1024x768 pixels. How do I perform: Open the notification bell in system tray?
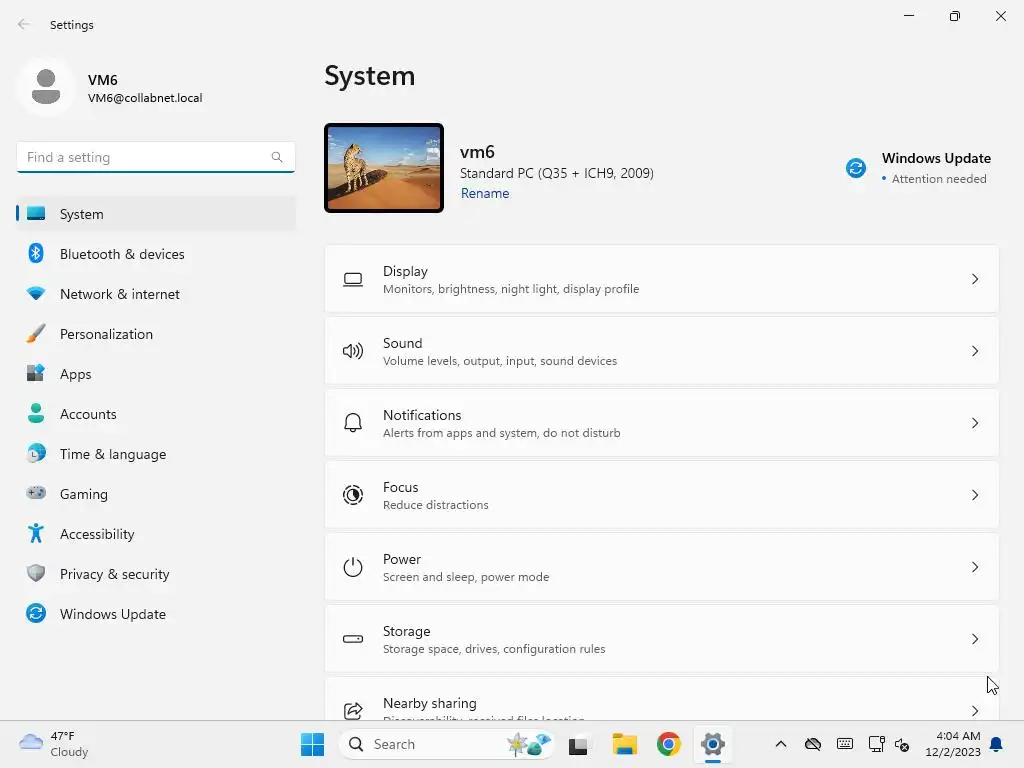point(996,744)
